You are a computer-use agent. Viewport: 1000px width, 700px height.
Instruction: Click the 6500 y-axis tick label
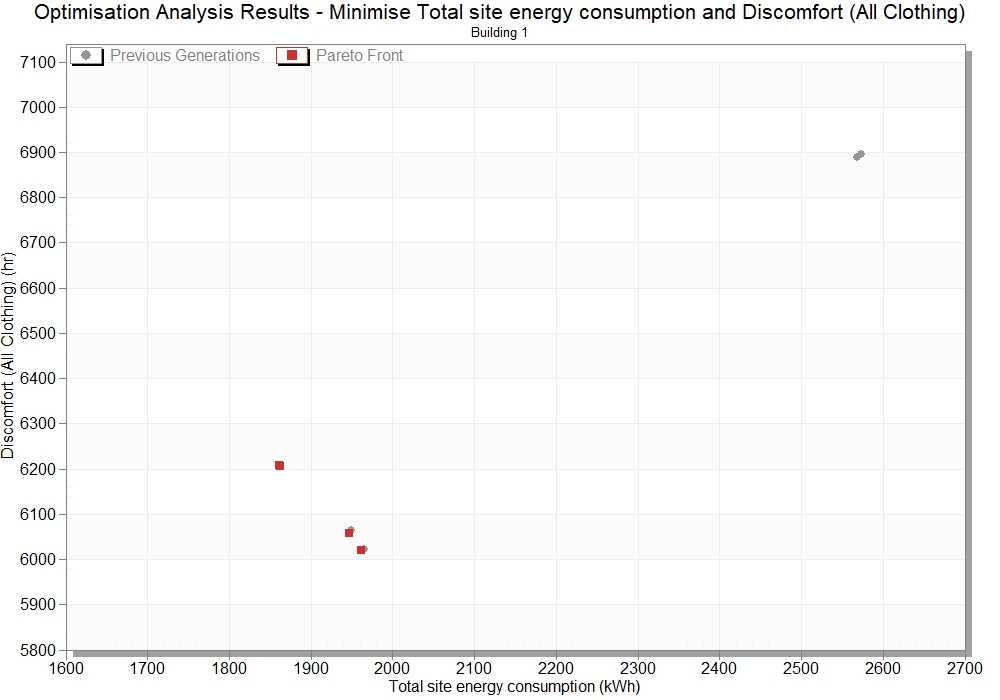38,333
